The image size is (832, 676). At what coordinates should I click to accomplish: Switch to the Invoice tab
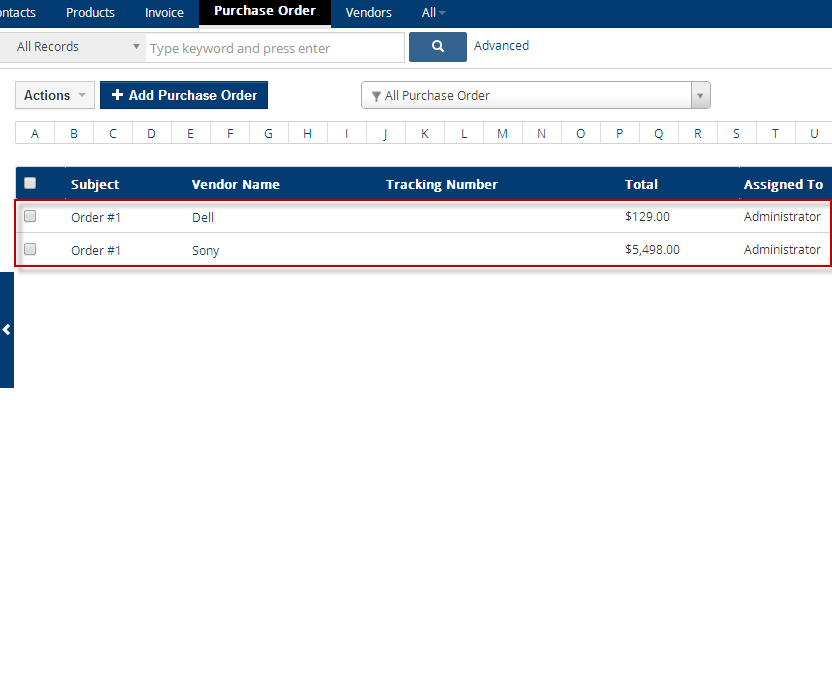(164, 13)
